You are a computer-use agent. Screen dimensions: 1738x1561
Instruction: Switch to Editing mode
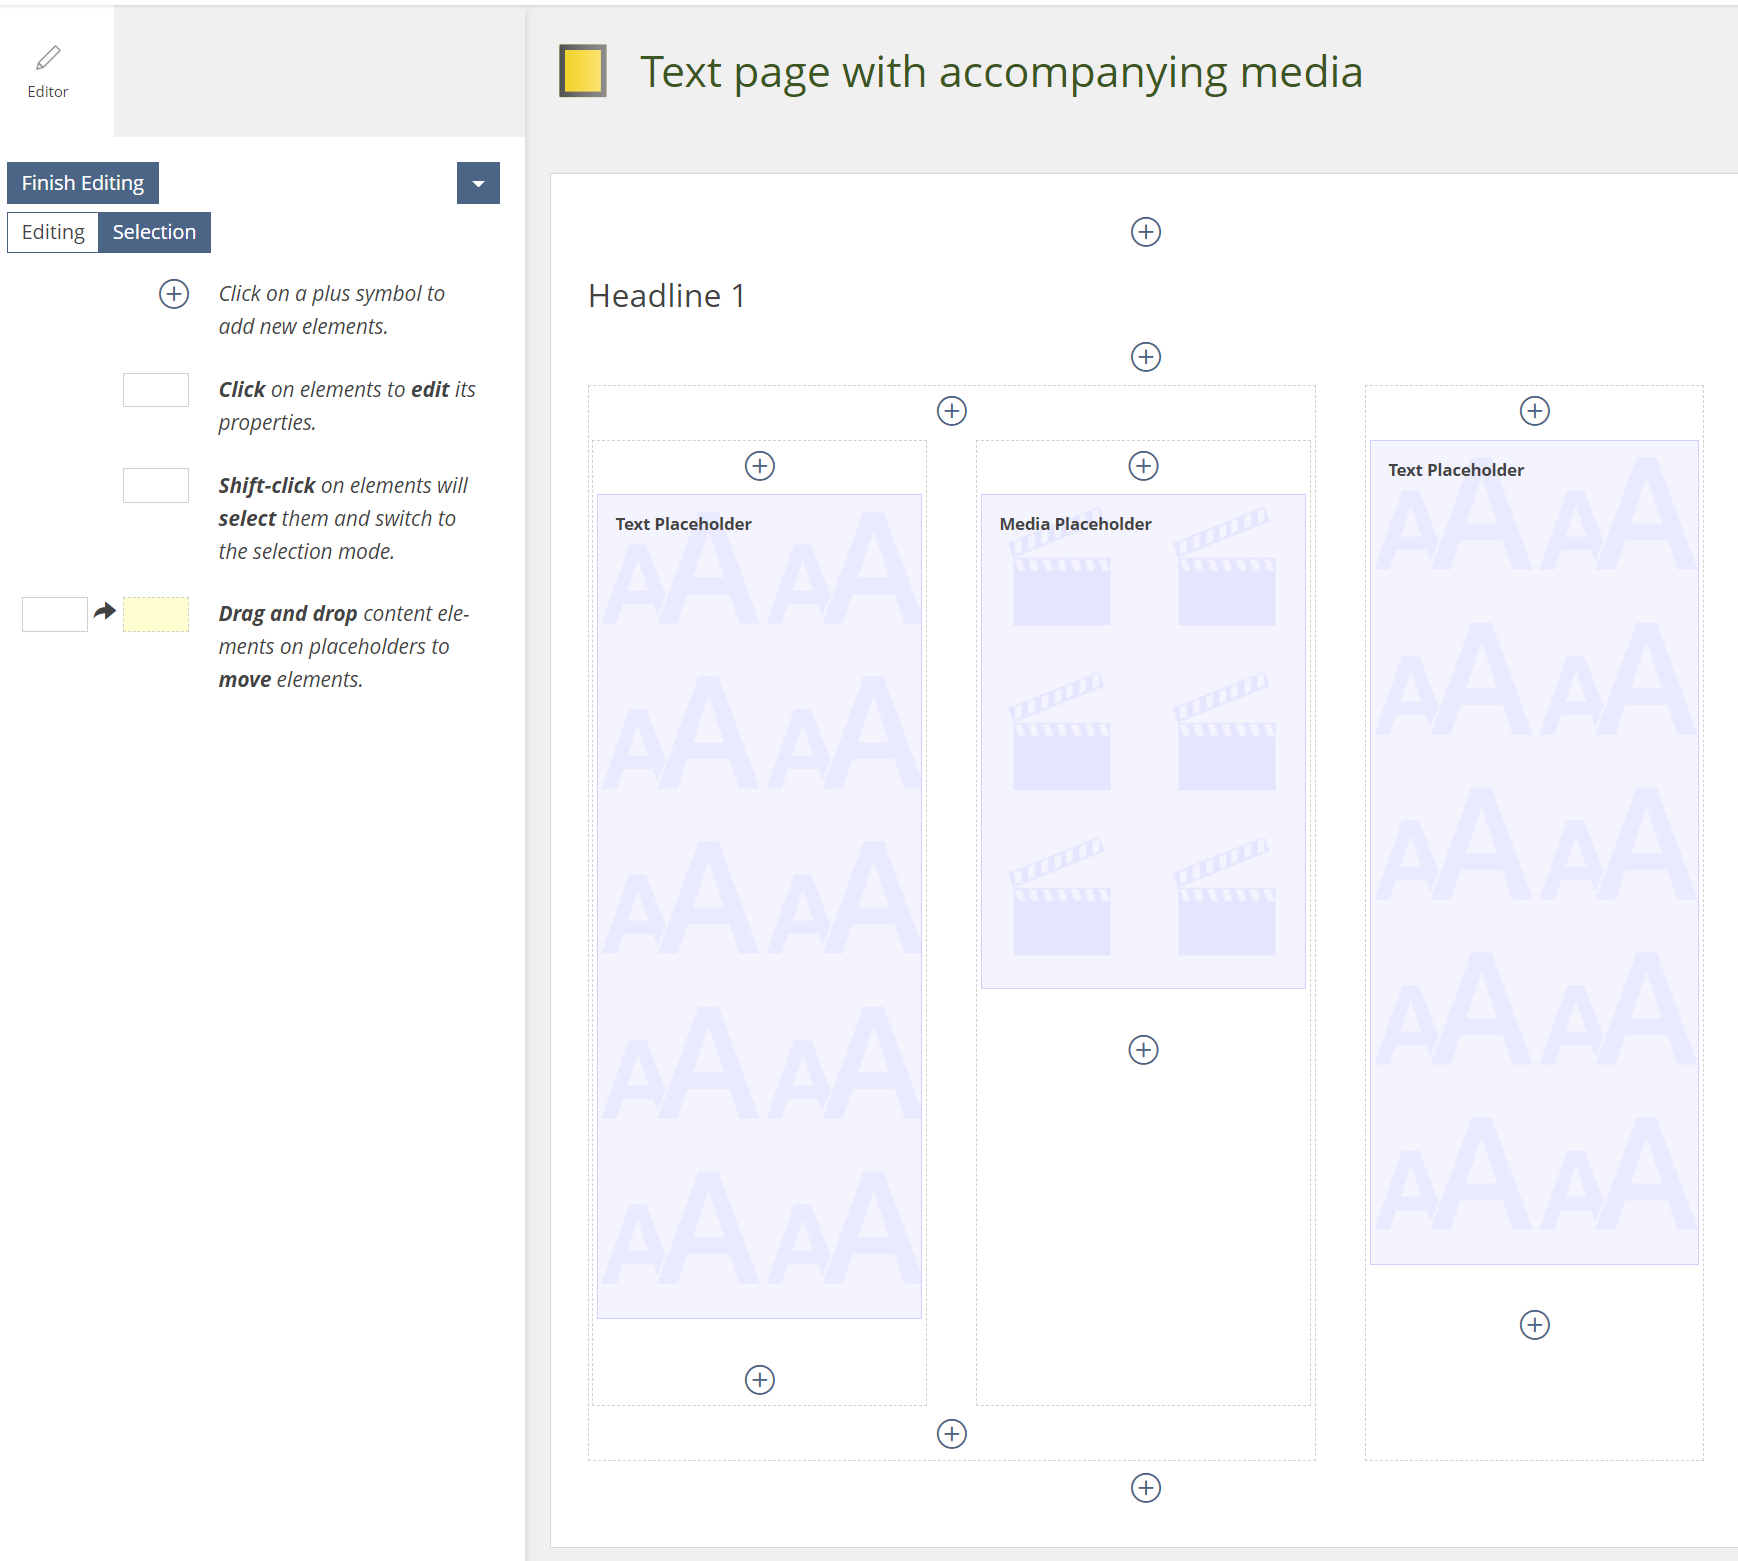click(53, 232)
